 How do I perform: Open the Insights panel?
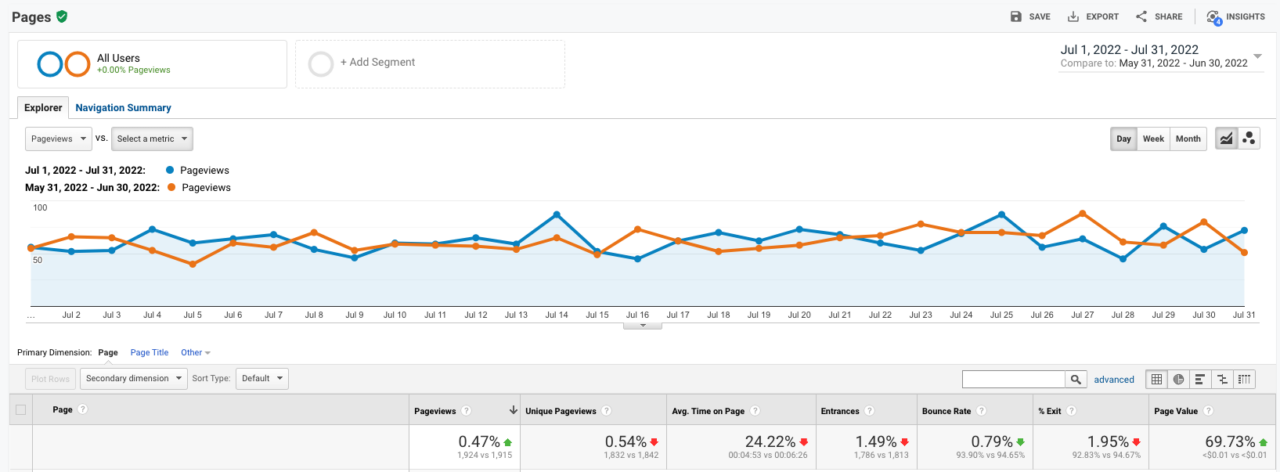tap(1214, 17)
